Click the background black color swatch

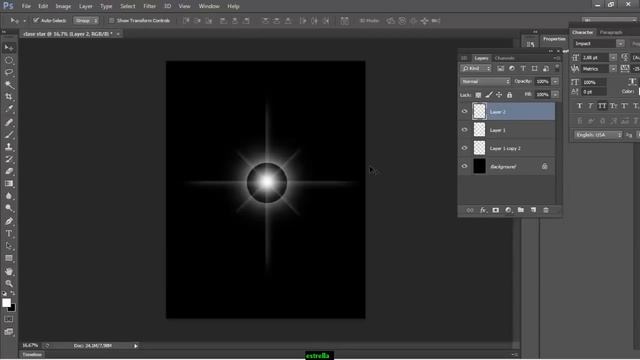(x=12, y=308)
